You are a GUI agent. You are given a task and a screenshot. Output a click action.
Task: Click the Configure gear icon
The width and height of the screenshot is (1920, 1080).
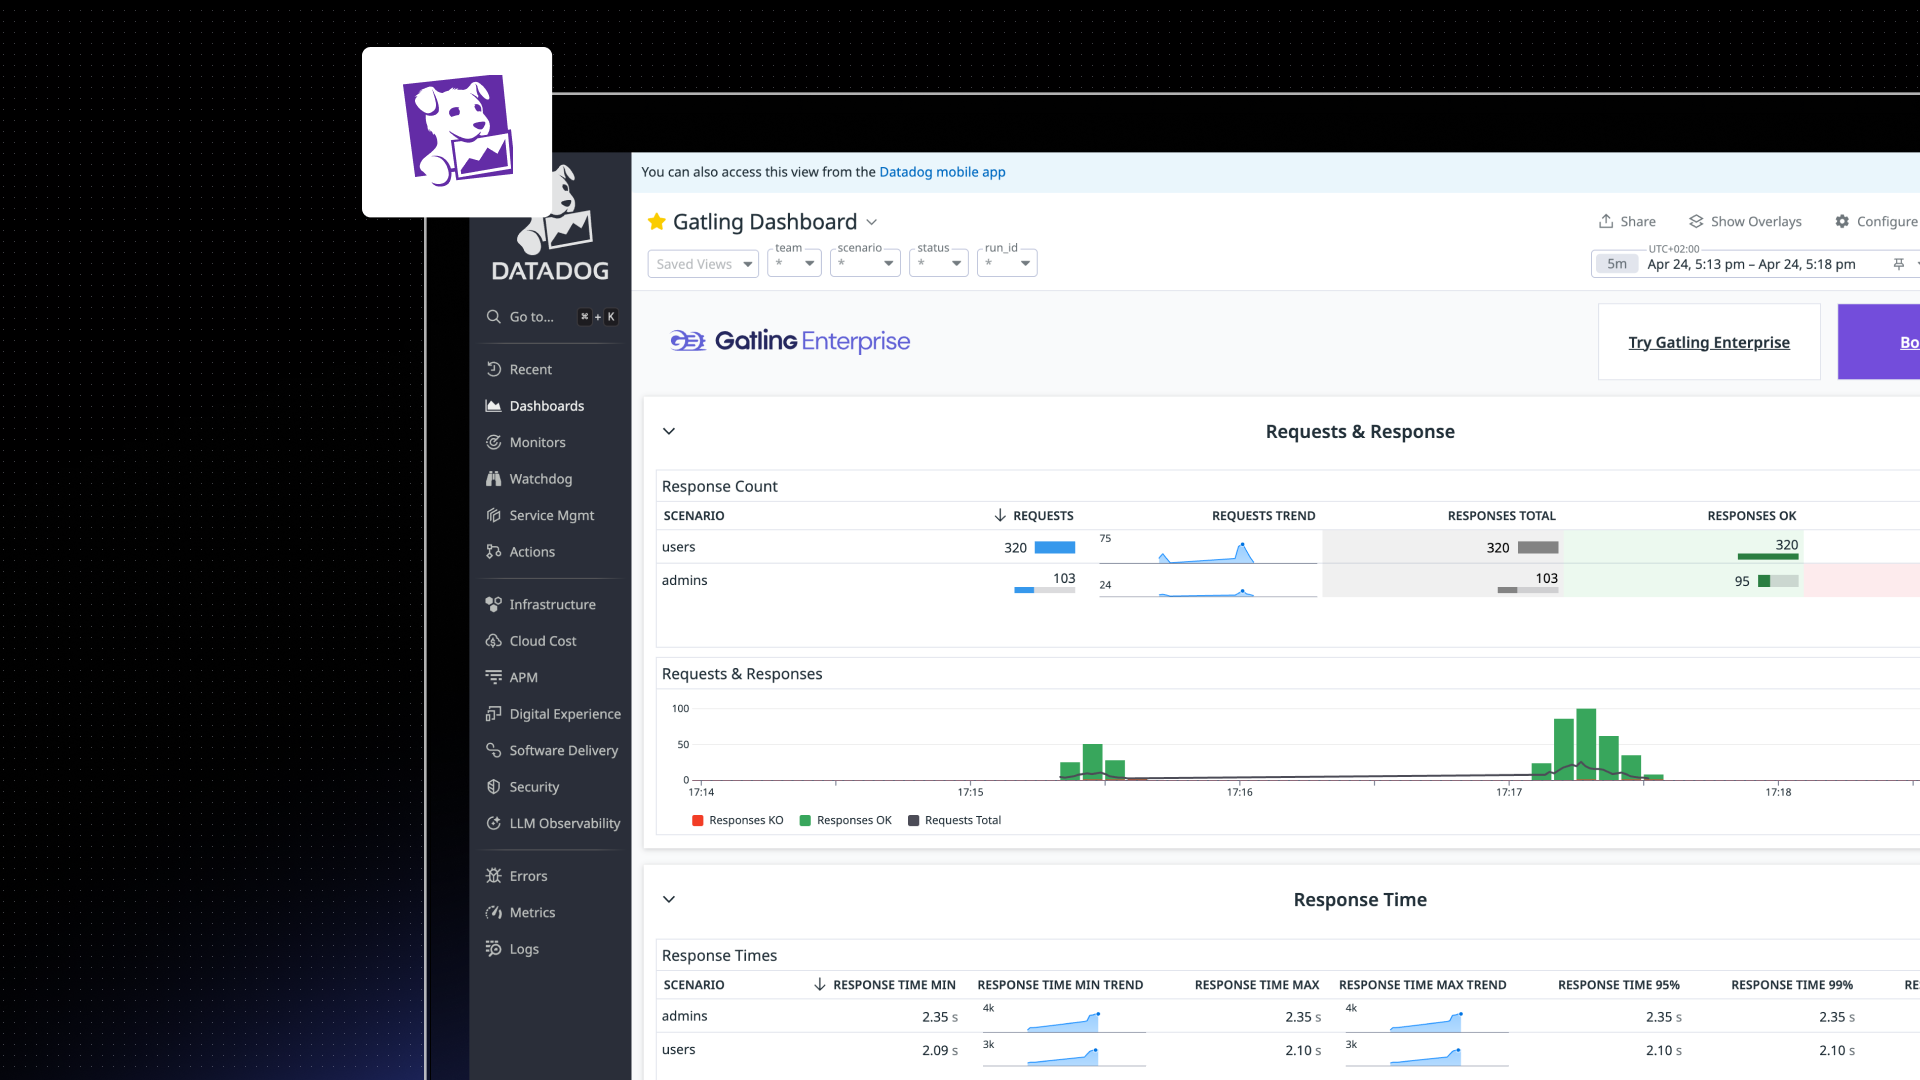[x=1842, y=221]
